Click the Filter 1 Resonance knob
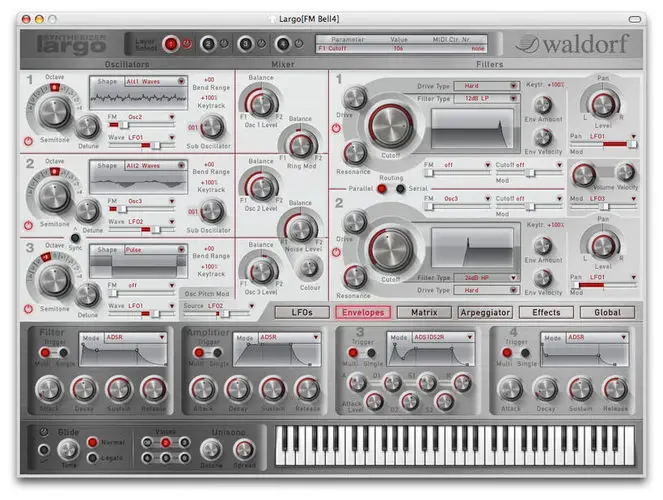The height and width of the screenshot is (500, 663). [355, 153]
